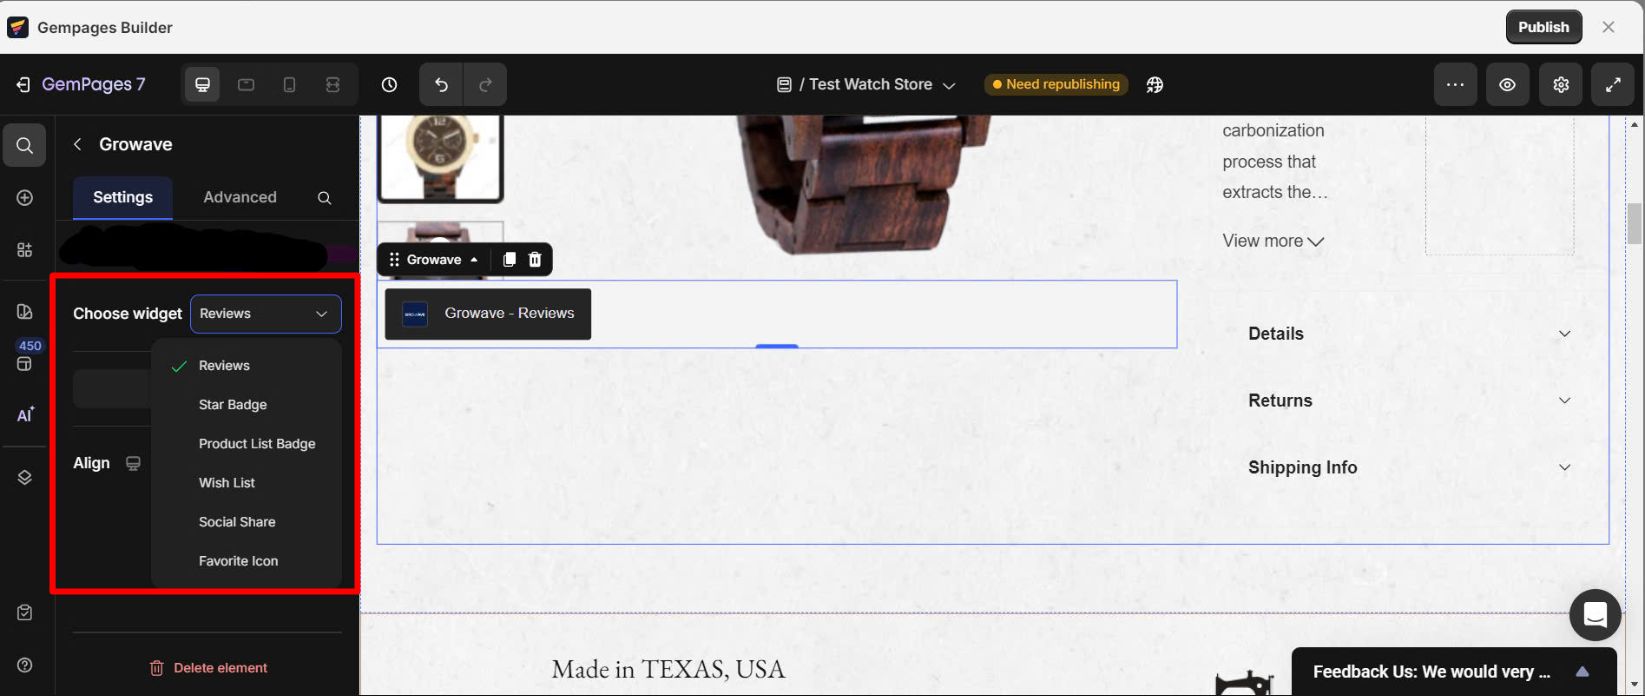Viewport: 1645px width, 696px height.
Task: Expand the Details accordion
Action: pos(1408,334)
